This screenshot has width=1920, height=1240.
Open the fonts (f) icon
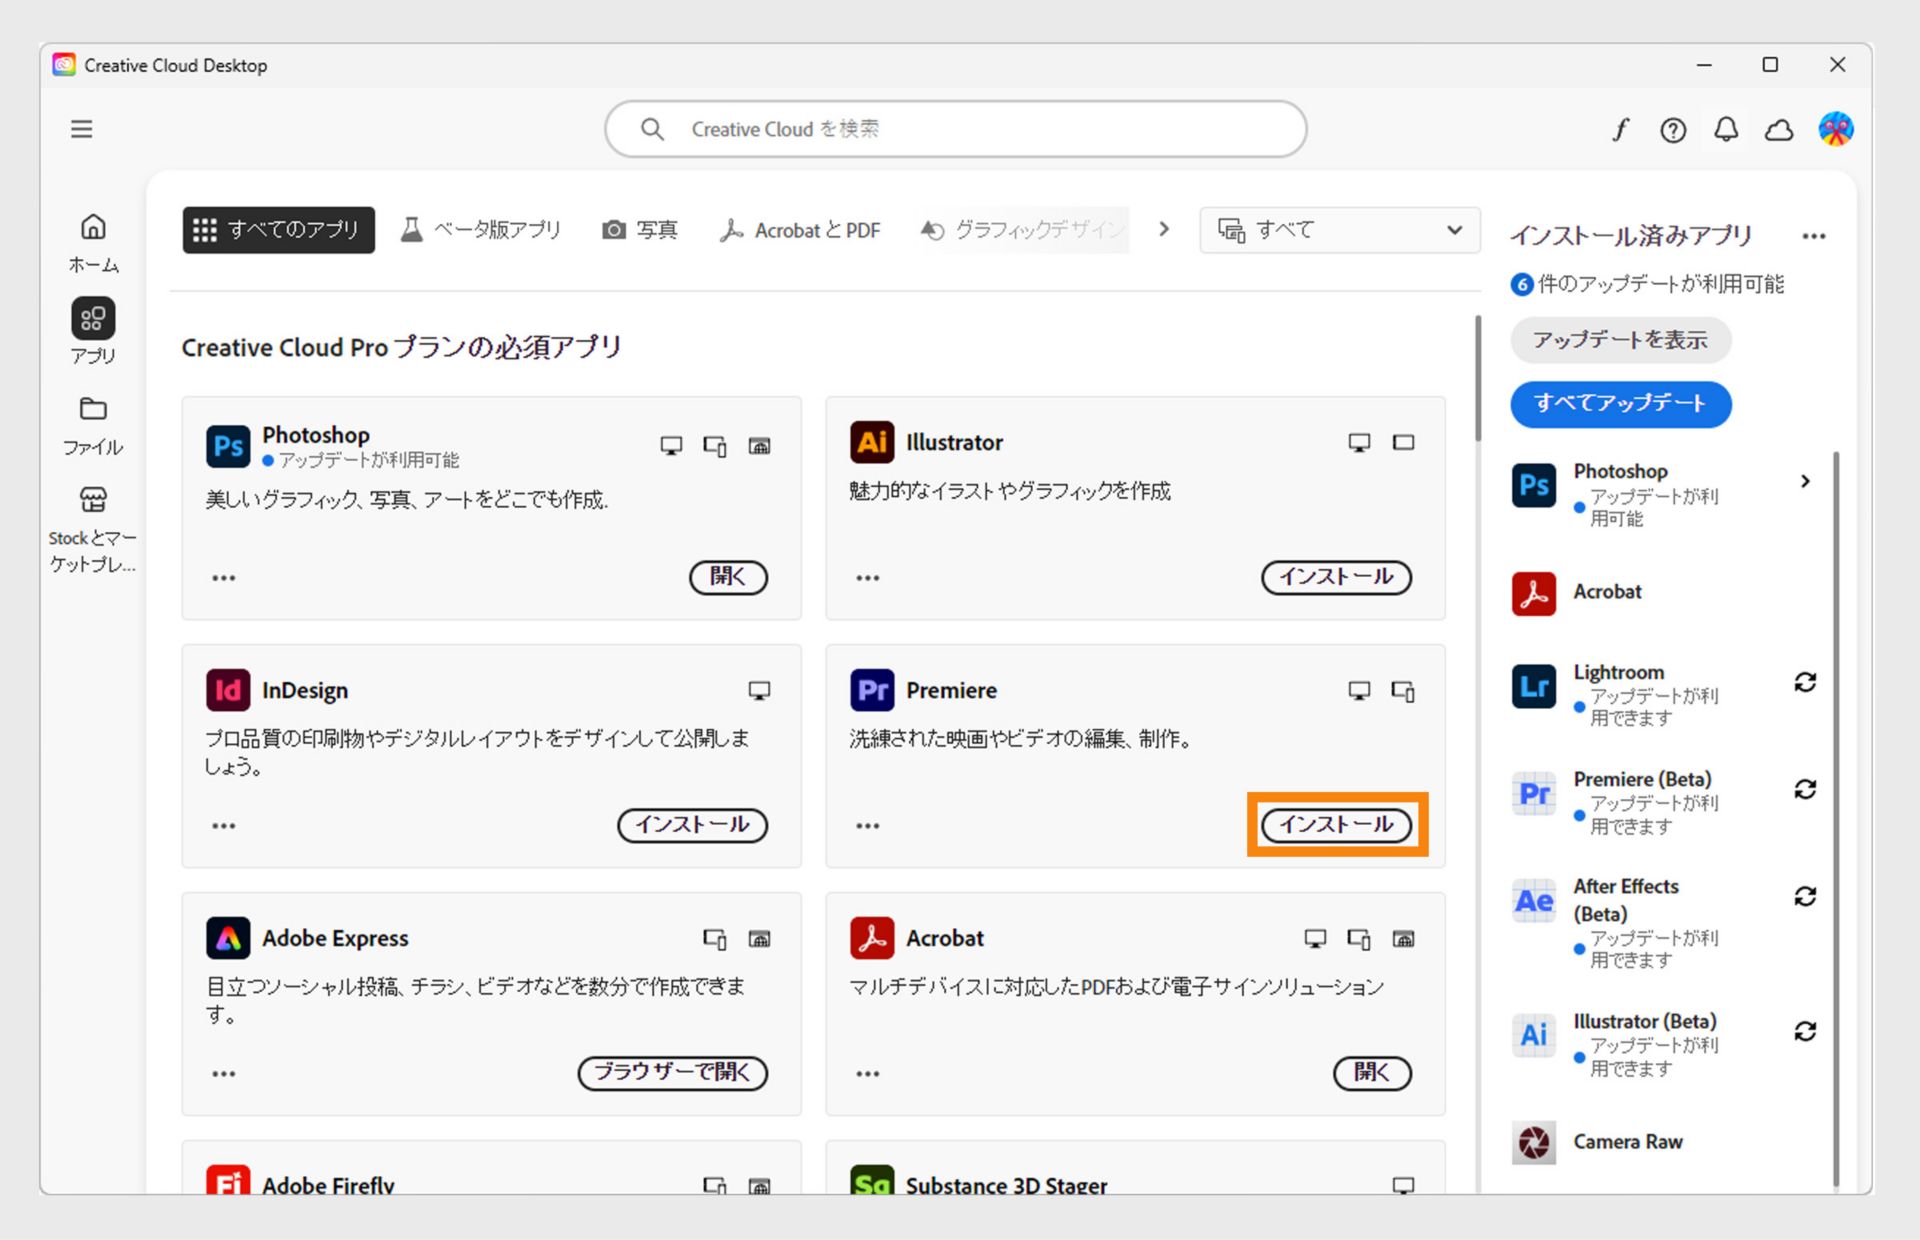[x=1620, y=129]
